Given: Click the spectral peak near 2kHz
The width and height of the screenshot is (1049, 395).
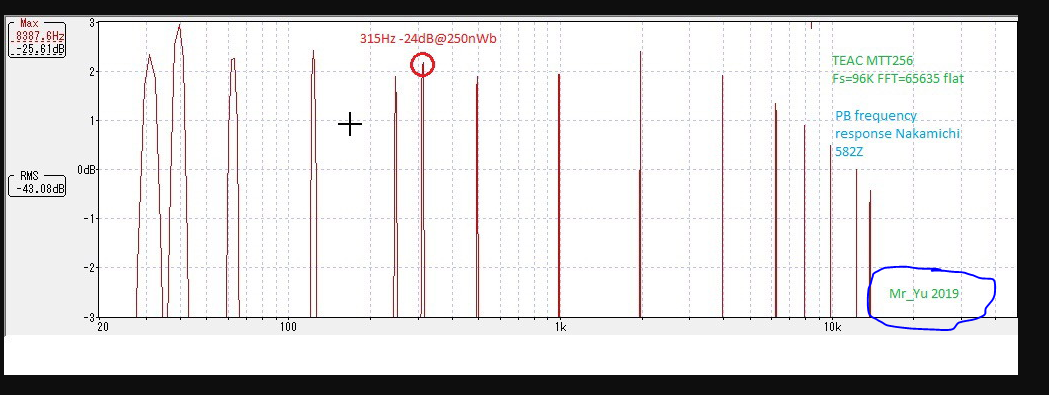Looking at the screenshot, I should pyautogui.click(x=640, y=183).
